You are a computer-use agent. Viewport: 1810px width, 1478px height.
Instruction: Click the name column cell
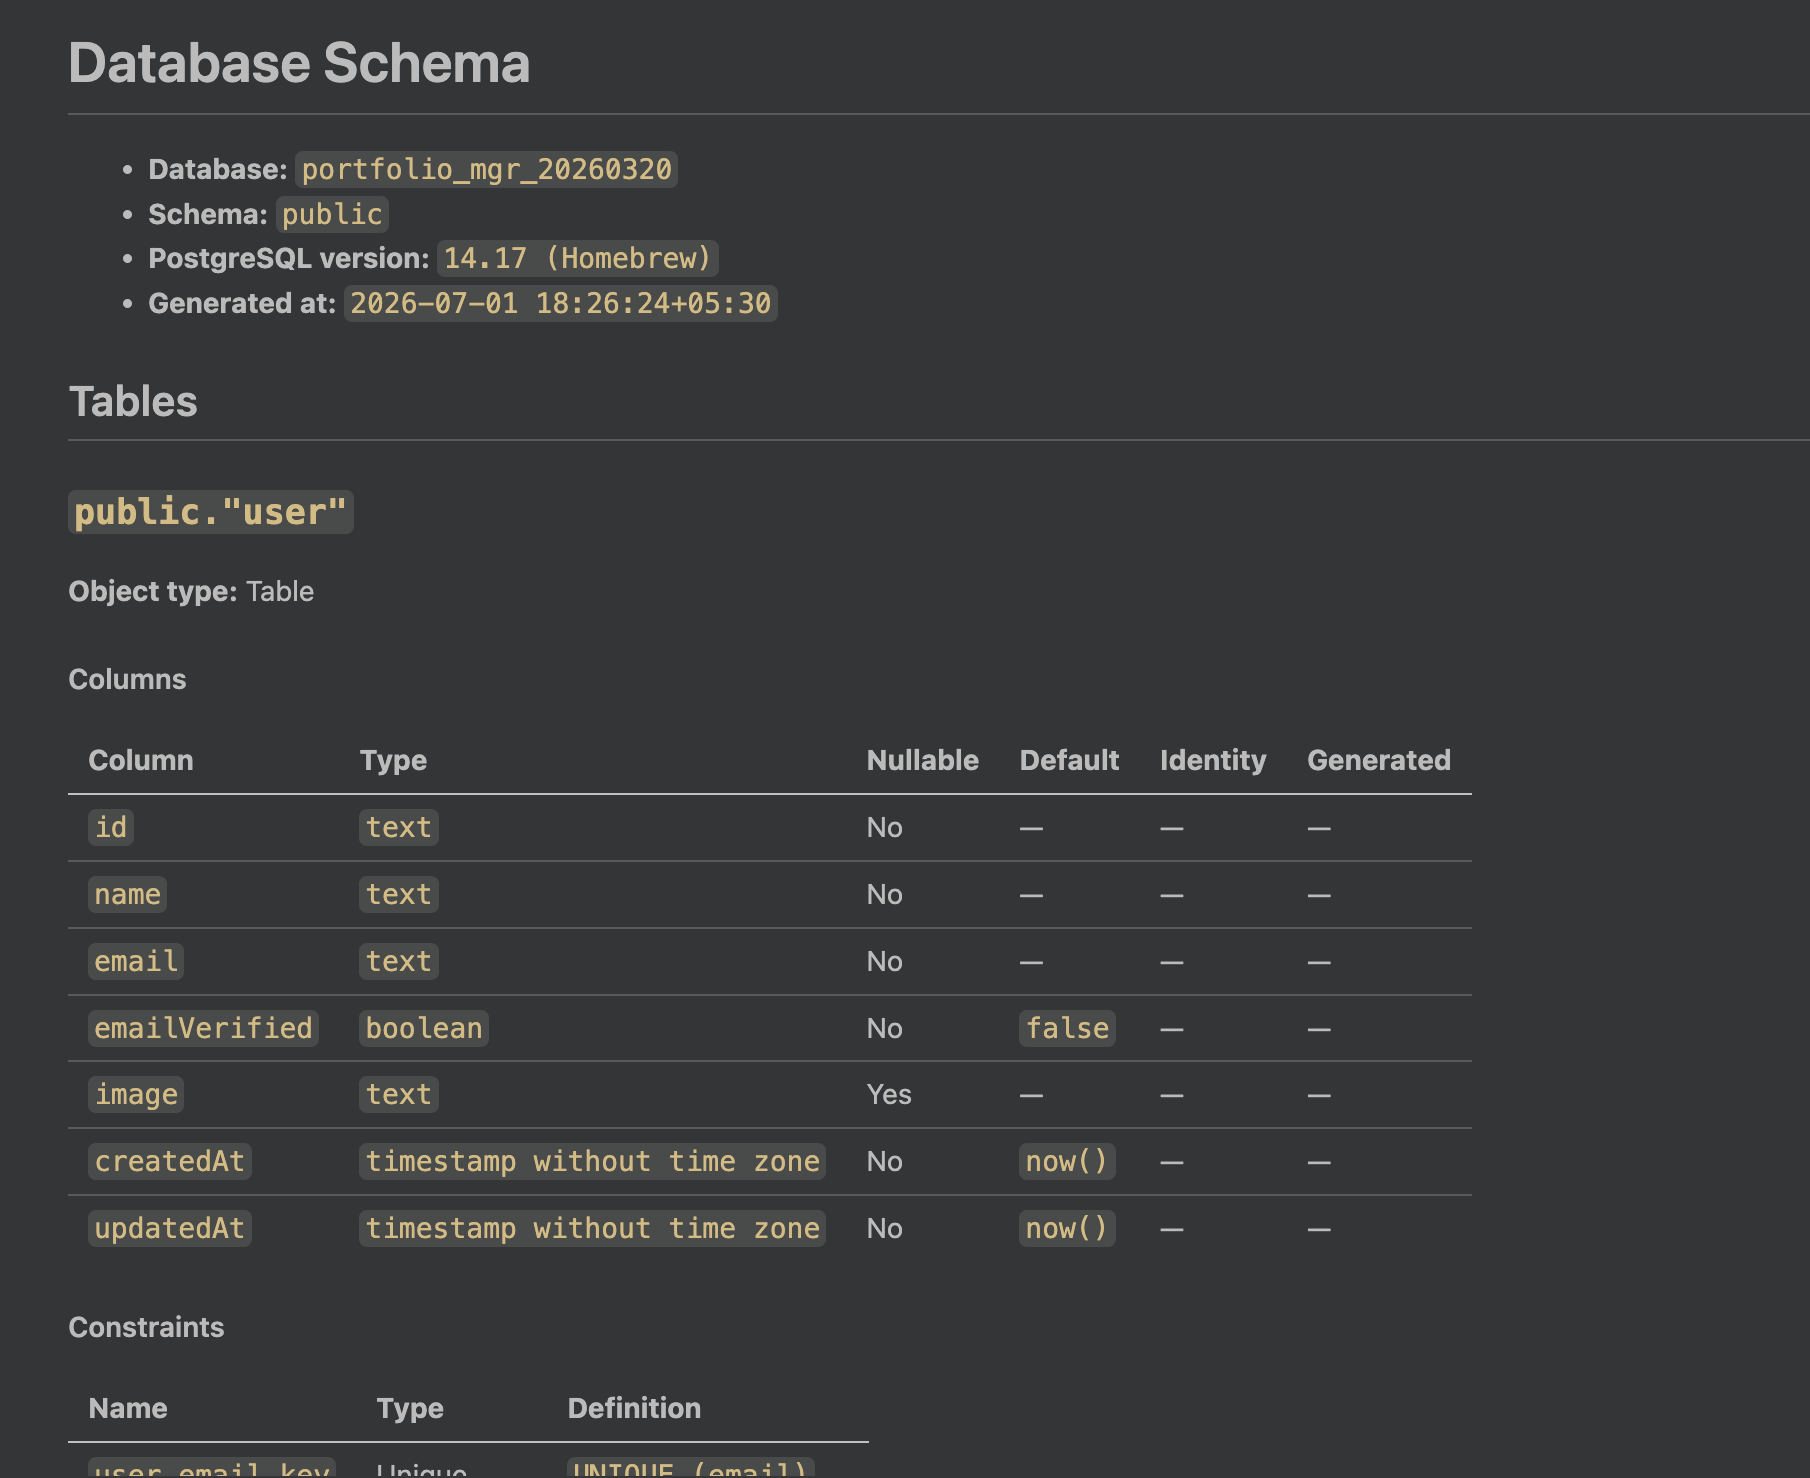coord(127,894)
